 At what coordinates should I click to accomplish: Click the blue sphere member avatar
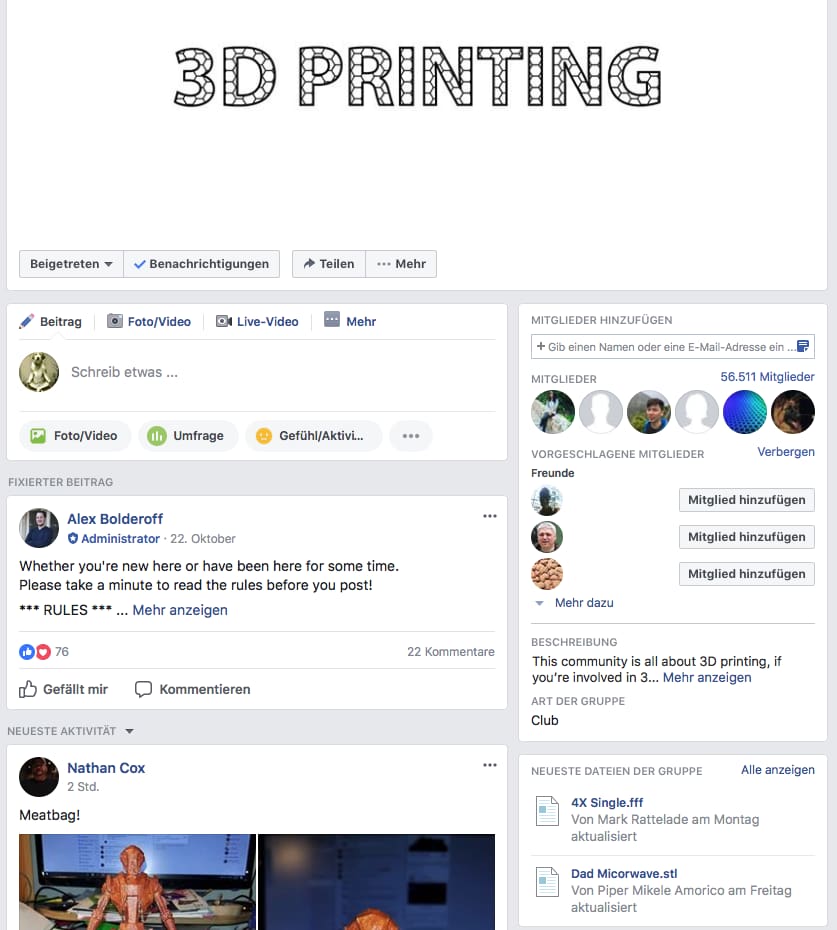(x=745, y=412)
